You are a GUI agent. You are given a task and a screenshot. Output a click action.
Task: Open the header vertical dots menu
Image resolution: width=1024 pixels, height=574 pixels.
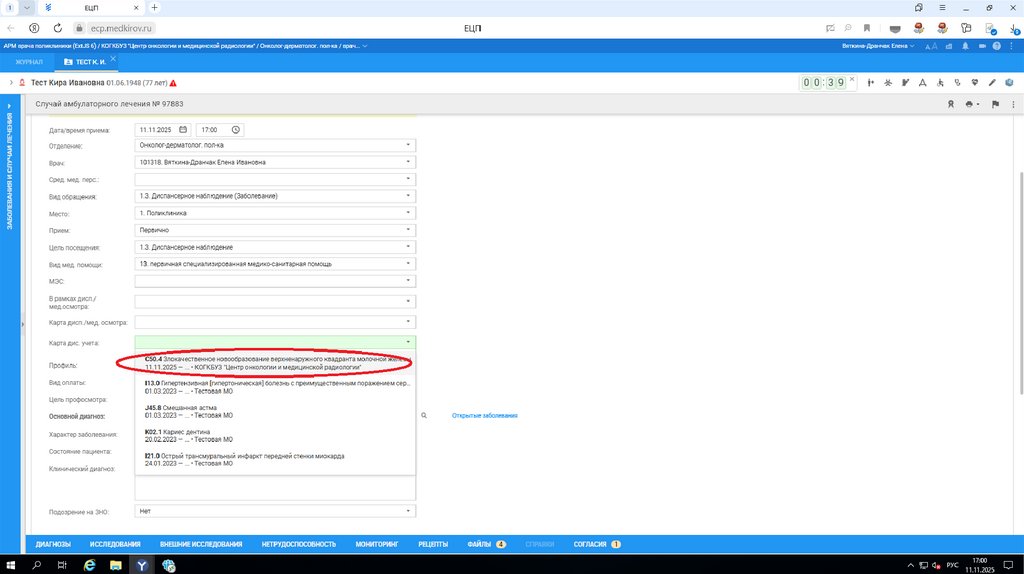[1011, 46]
